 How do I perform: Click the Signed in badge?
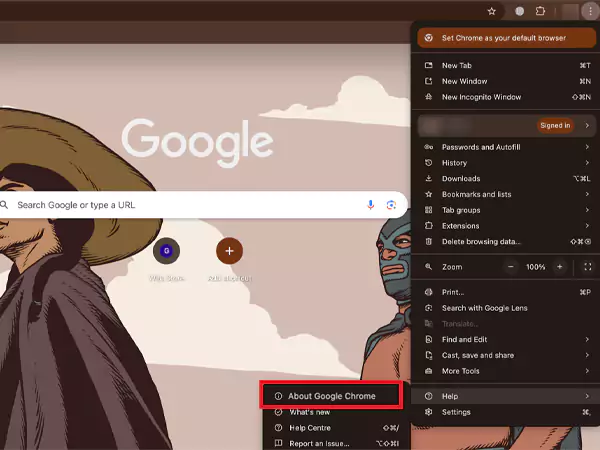click(x=555, y=125)
